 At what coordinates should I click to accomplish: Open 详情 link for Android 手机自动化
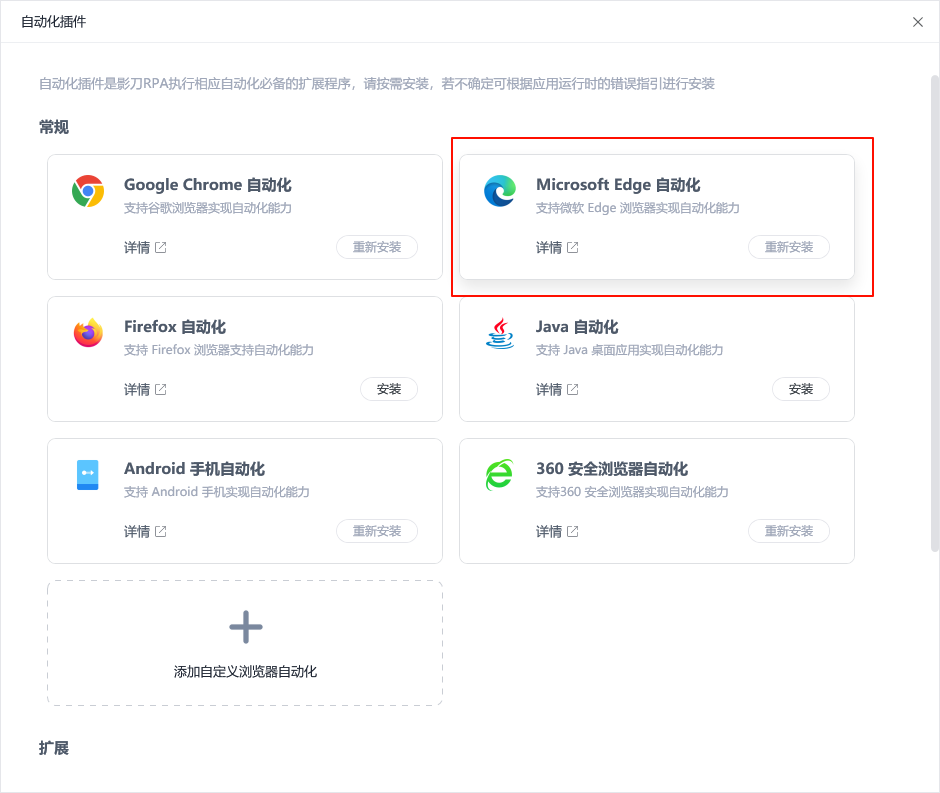click(137, 532)
